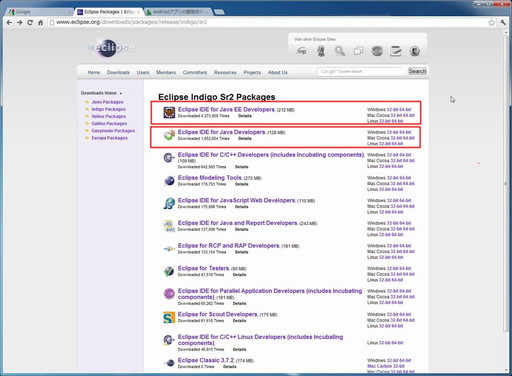This screenshot has width=512, height=376.
Task: Open the Downloads menu item
Action: point(118,72)
